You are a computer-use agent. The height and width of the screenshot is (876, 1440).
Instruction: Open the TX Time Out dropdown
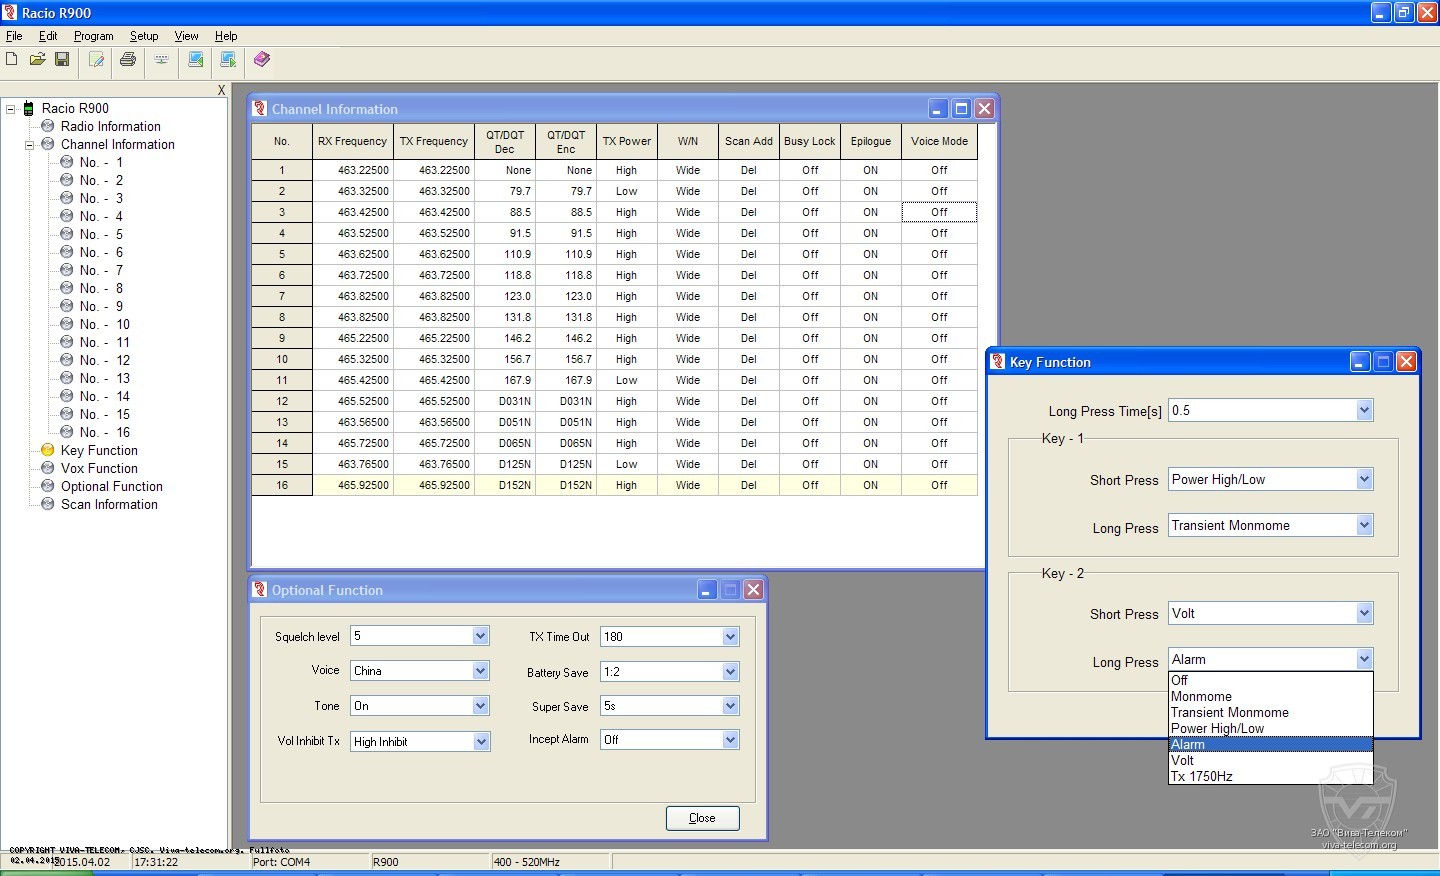[730, 637]
